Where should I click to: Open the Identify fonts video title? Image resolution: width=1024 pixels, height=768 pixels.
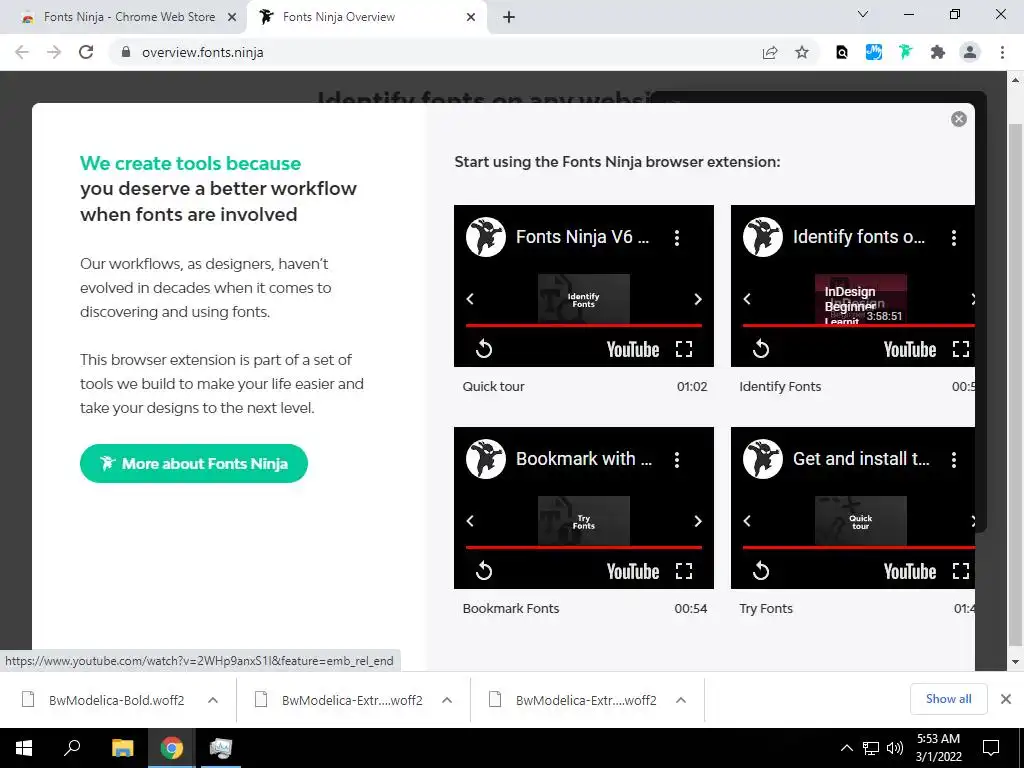coord(859,237)
